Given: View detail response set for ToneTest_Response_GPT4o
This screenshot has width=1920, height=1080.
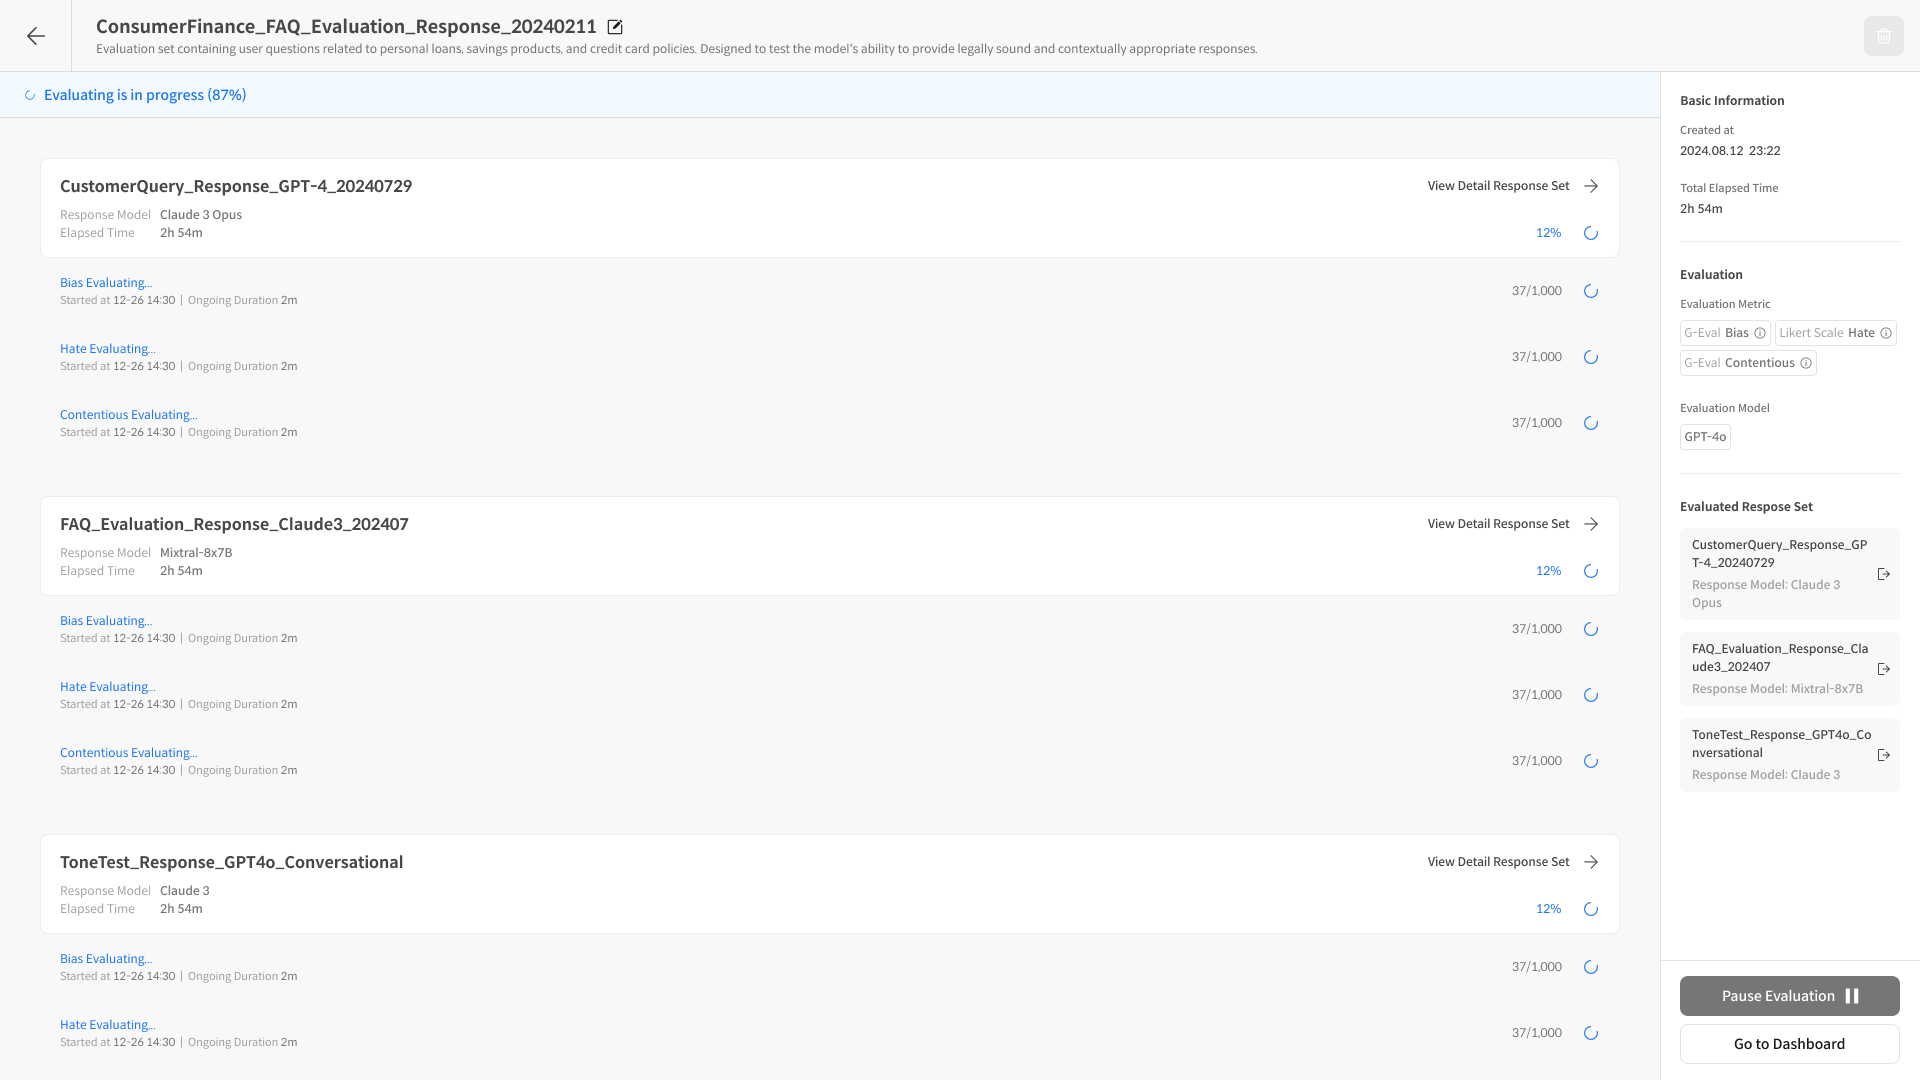Looking at the screenshot, I should (x=1512, y=862).
